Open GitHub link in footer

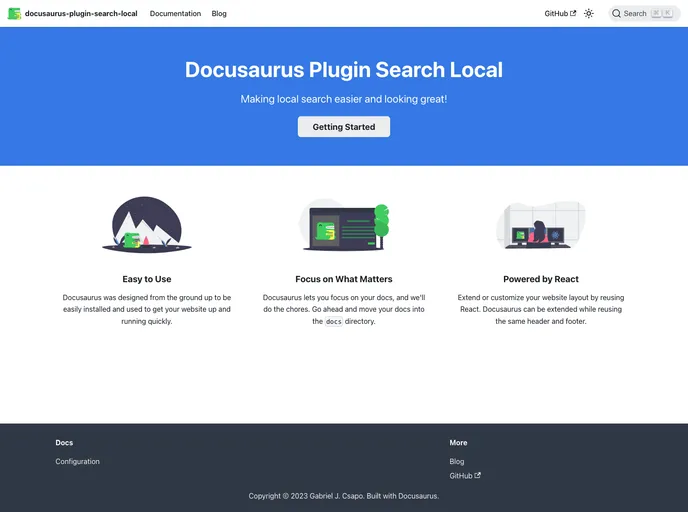[465, 476]
